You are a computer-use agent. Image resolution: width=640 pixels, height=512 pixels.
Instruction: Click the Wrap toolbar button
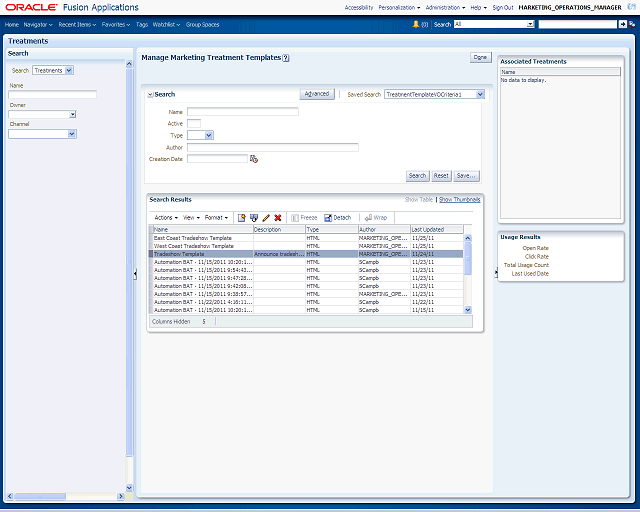pyautogui.click(x=376, y=218)
